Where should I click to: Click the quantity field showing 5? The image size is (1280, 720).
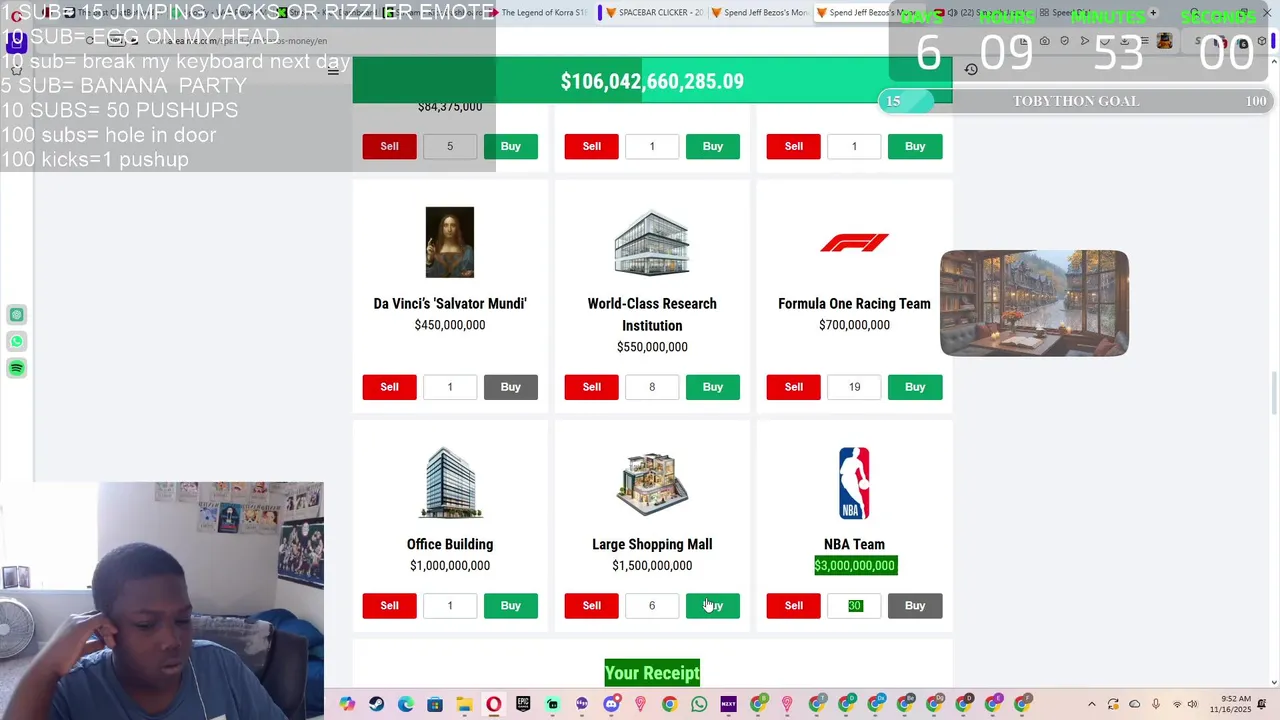pos(450,146)
